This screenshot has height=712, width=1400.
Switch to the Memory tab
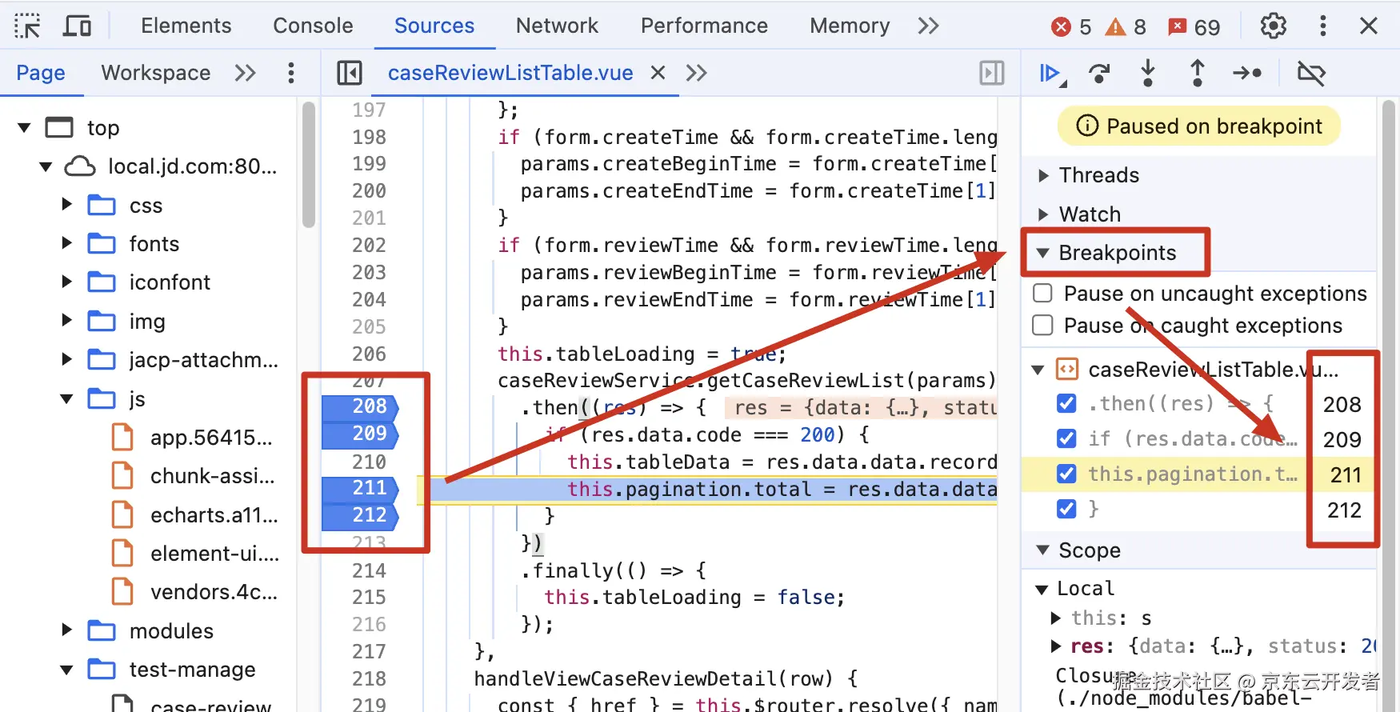(x=850, y=26)
